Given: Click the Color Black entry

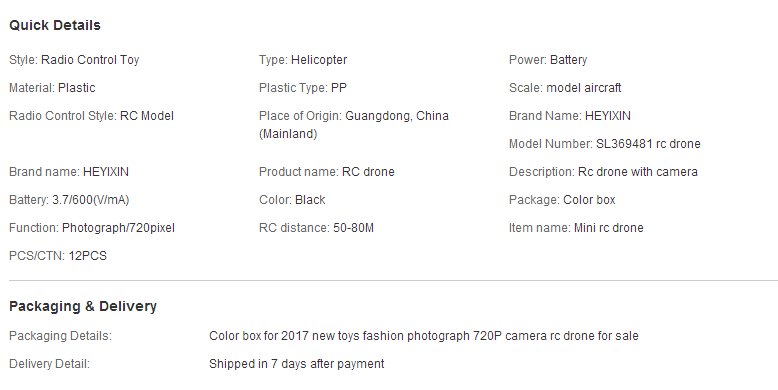Looking at the screenshot, I should [292, 200].
